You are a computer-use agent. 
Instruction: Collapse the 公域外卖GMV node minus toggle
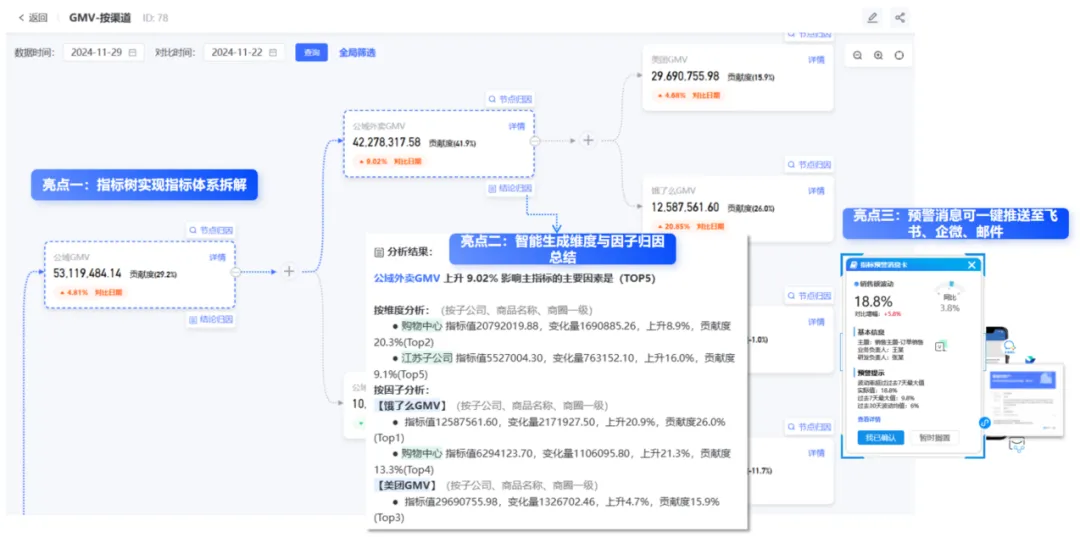click(x=534, y=140)
